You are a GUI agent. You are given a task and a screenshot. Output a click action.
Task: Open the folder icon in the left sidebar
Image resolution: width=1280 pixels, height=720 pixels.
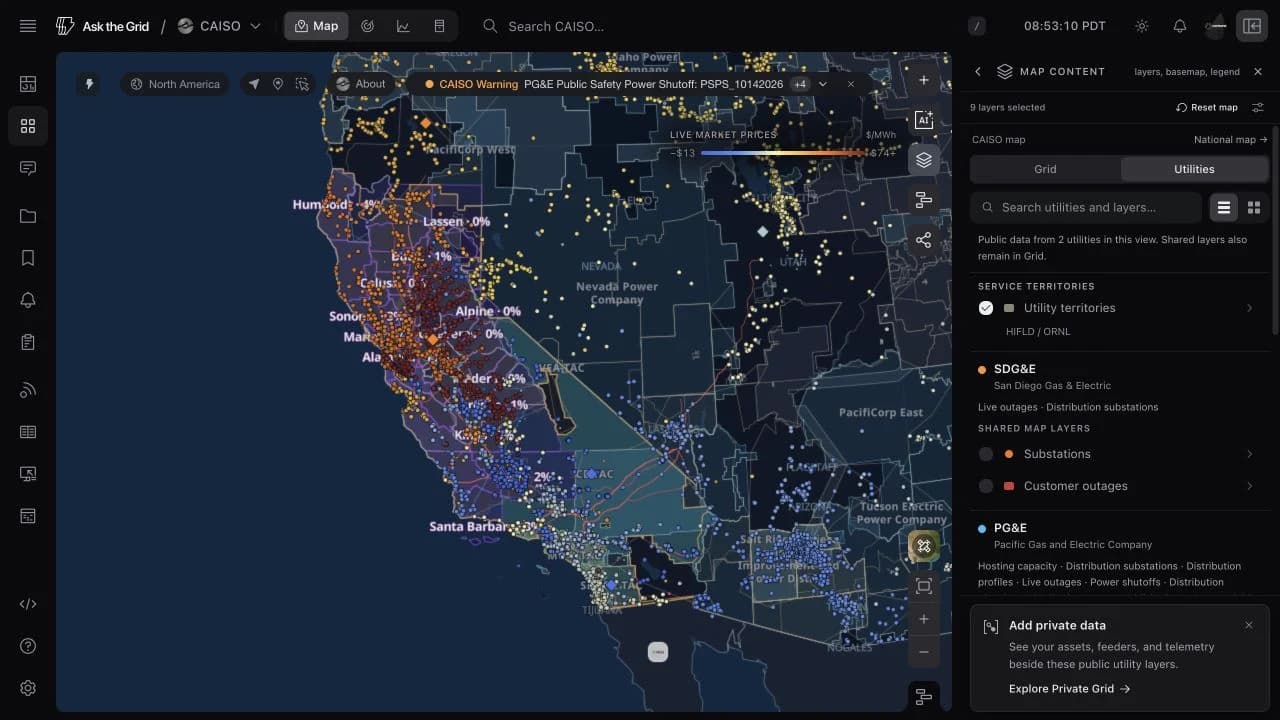(x=28, y=216)
